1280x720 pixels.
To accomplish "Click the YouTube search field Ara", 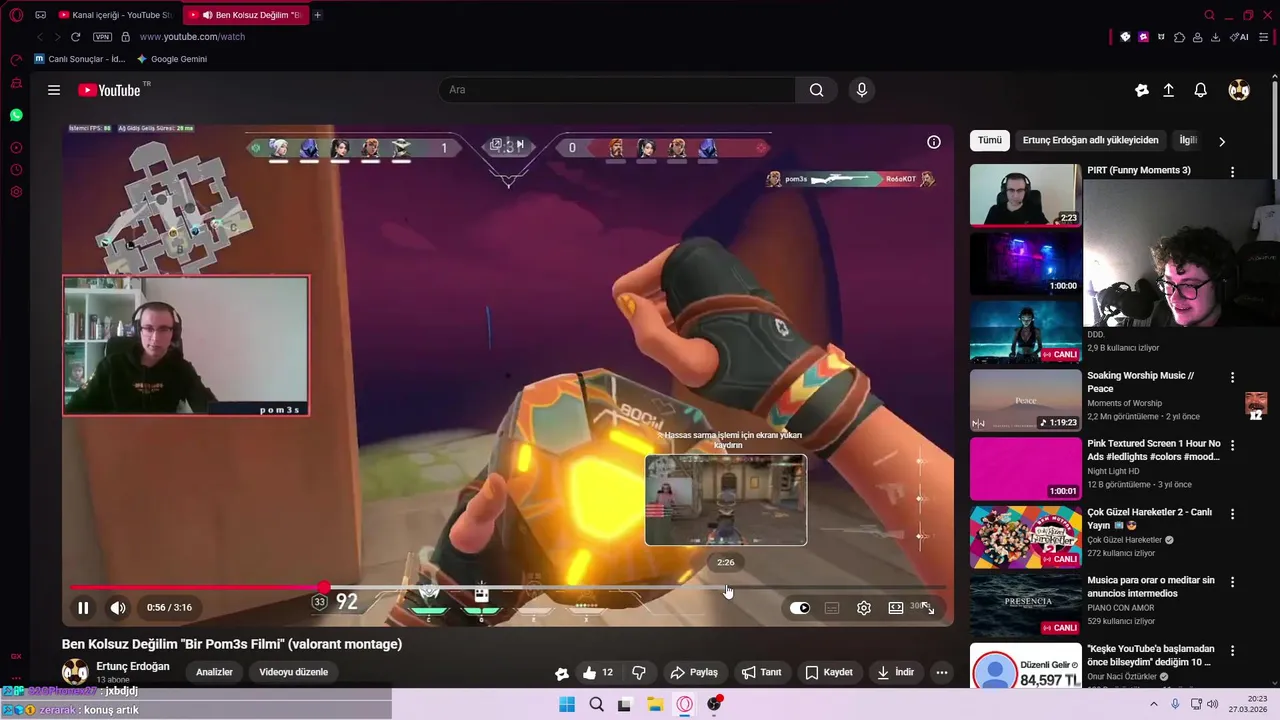I will [618, 90].
